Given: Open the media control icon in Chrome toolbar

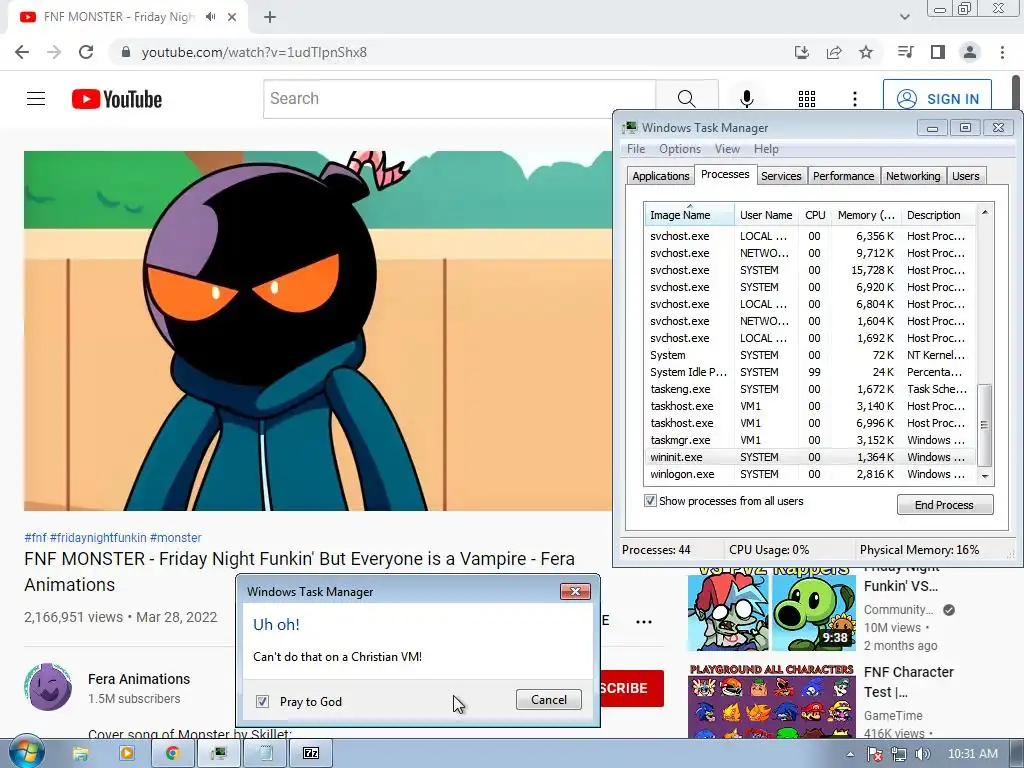Looking at the screenshot, I should click(x=905, y=52).
